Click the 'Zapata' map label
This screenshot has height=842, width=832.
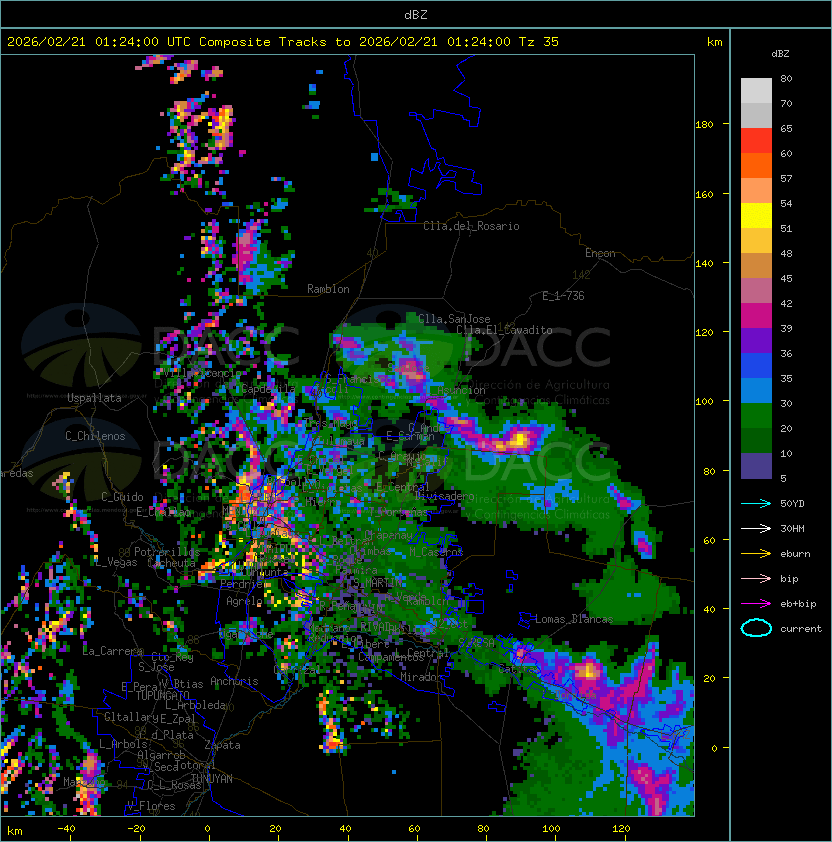pos(222,745)
